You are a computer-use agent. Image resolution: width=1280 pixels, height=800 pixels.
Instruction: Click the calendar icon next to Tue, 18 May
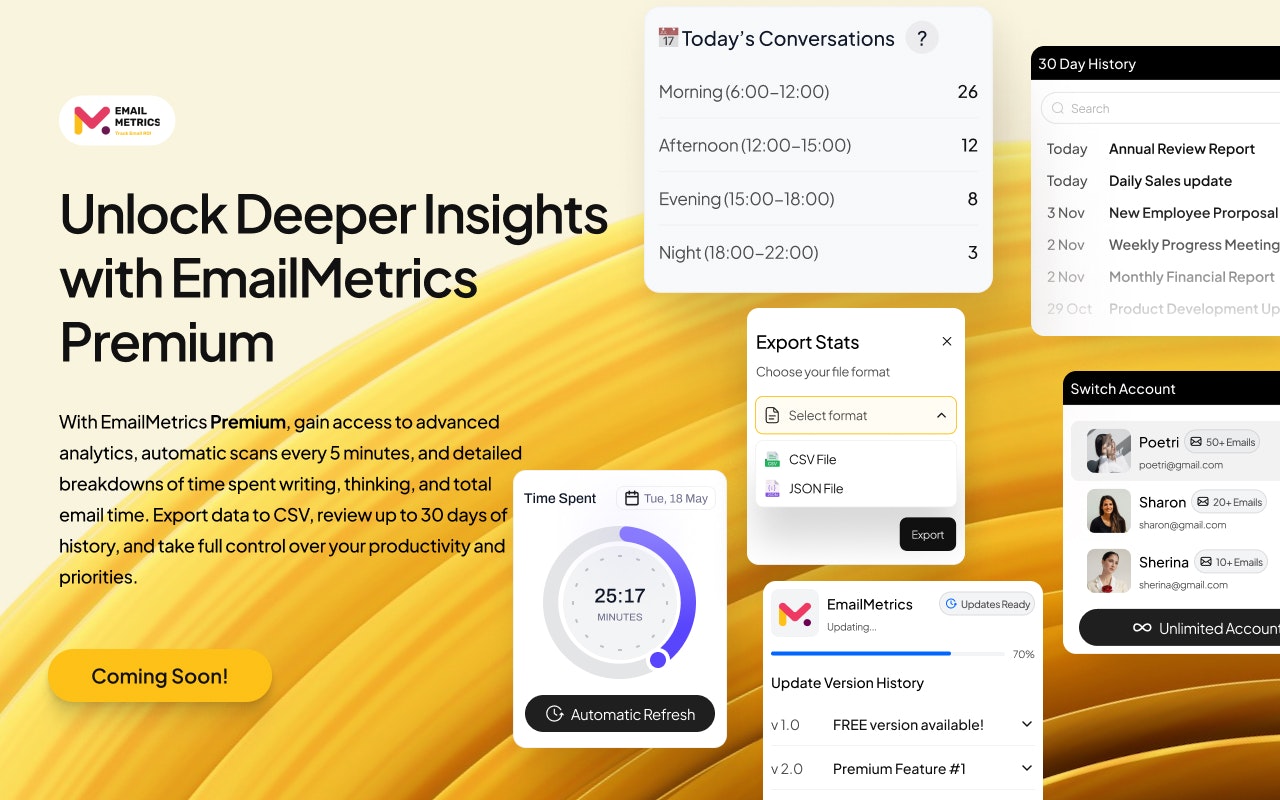(x=632, y=498)
